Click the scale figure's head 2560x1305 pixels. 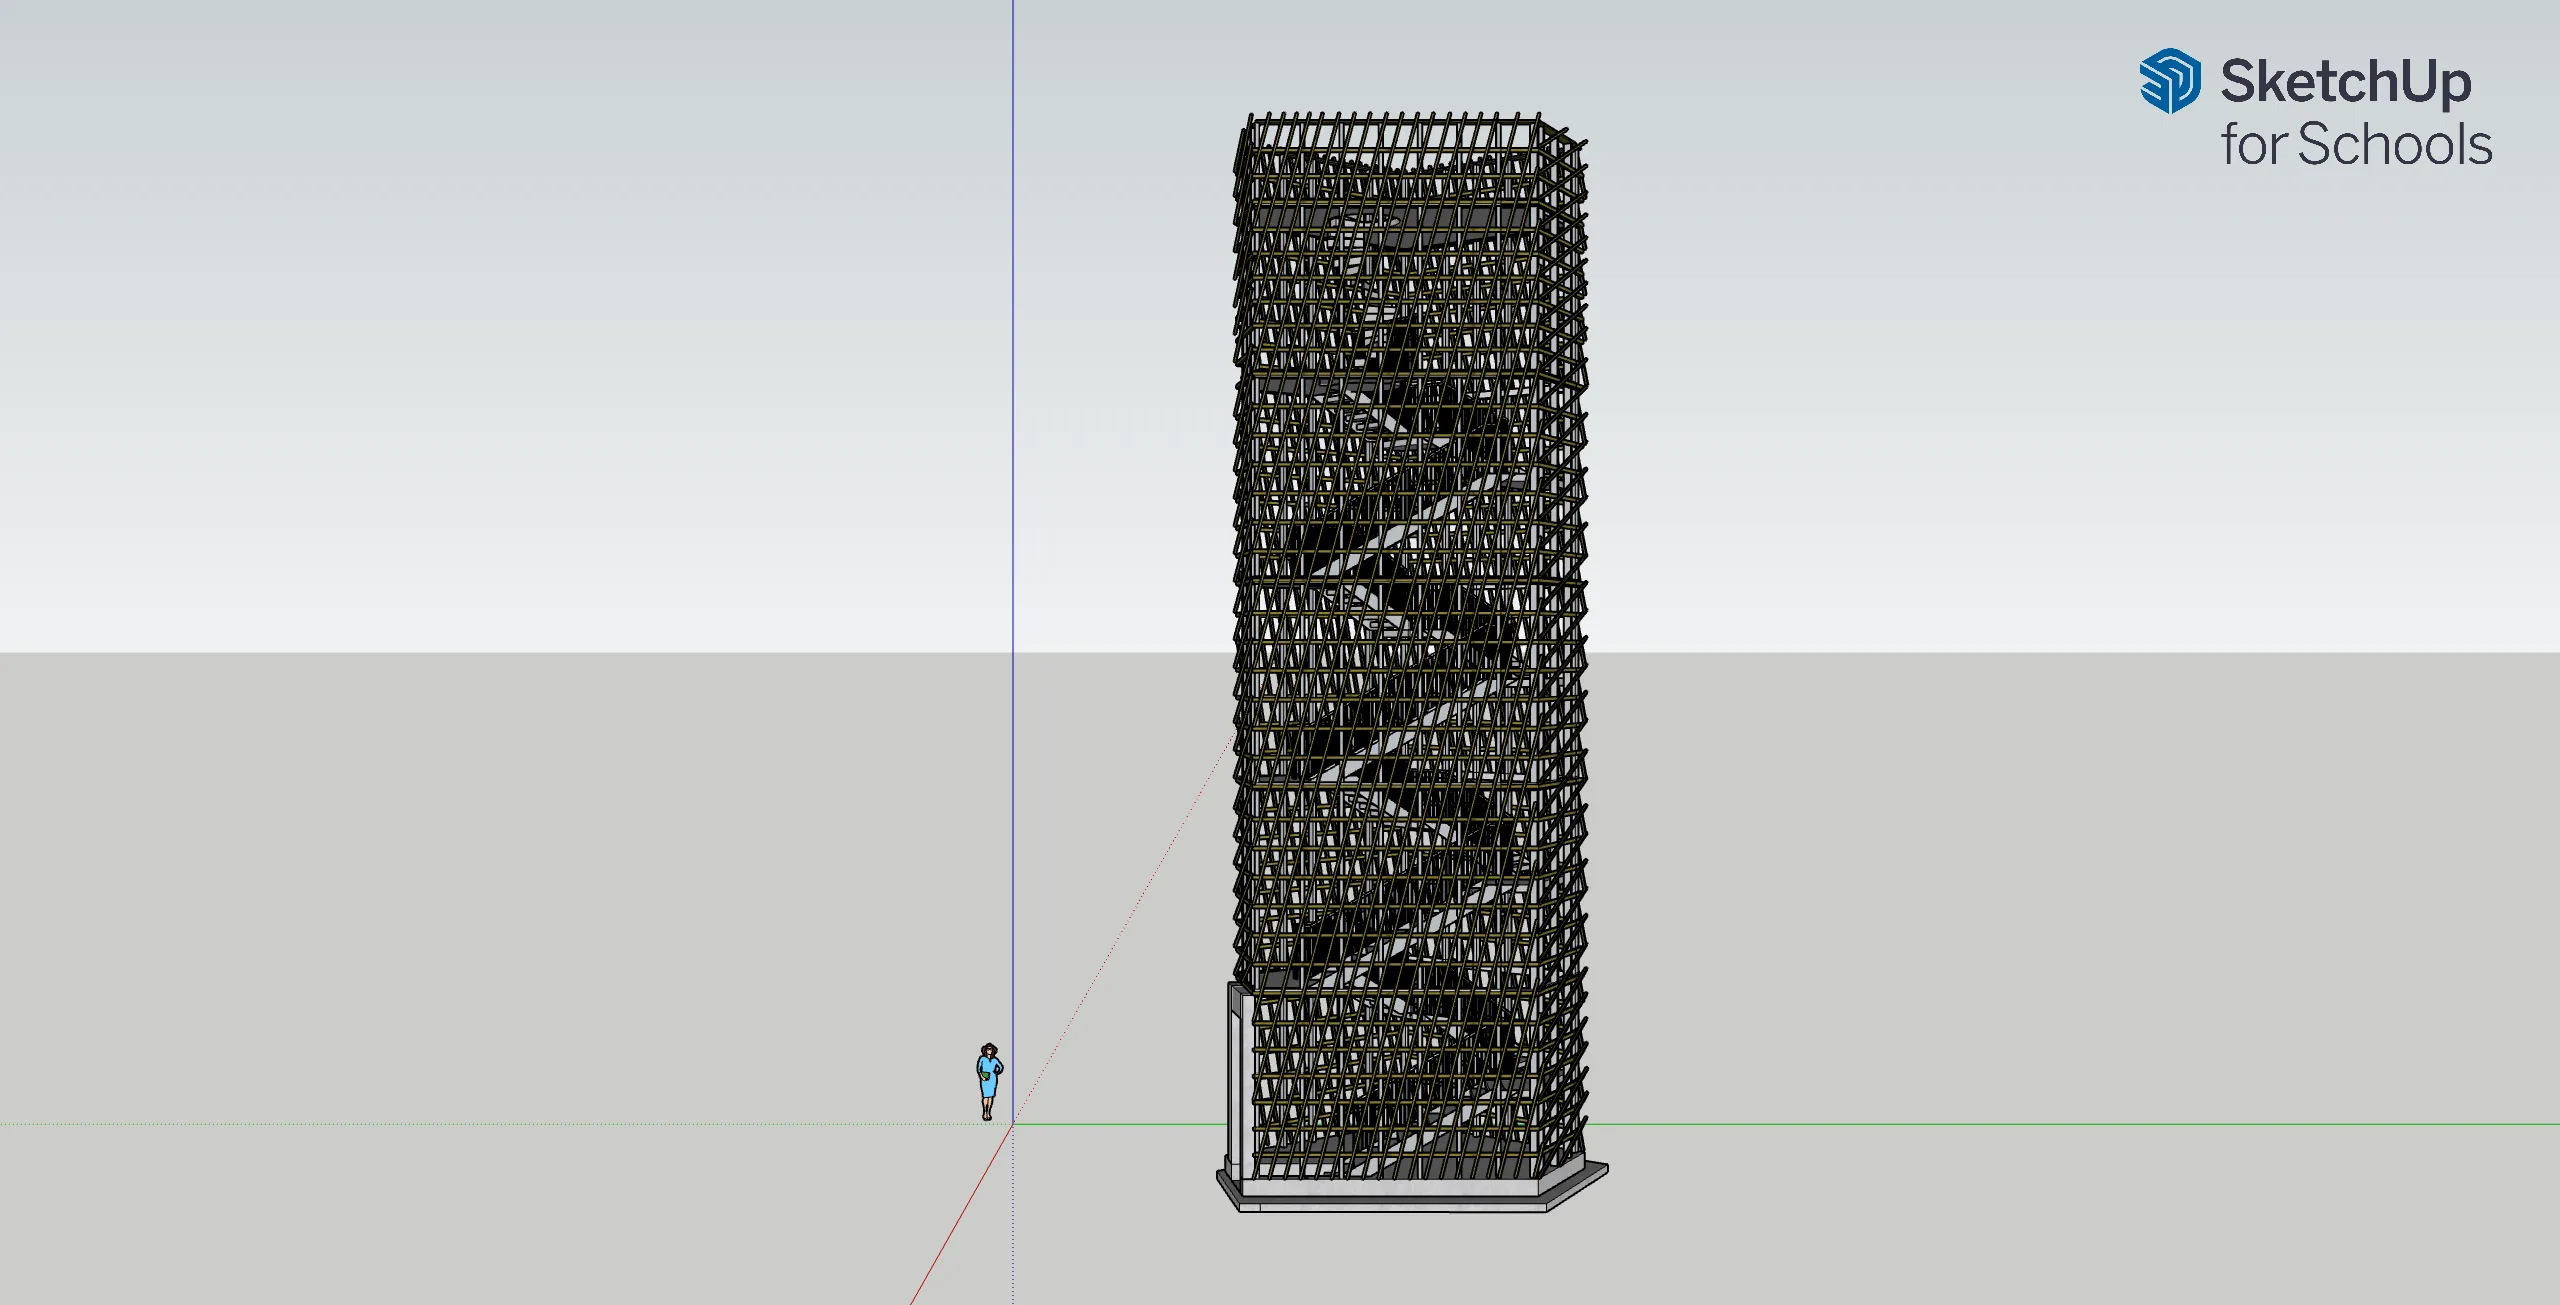pos(989,1049)
